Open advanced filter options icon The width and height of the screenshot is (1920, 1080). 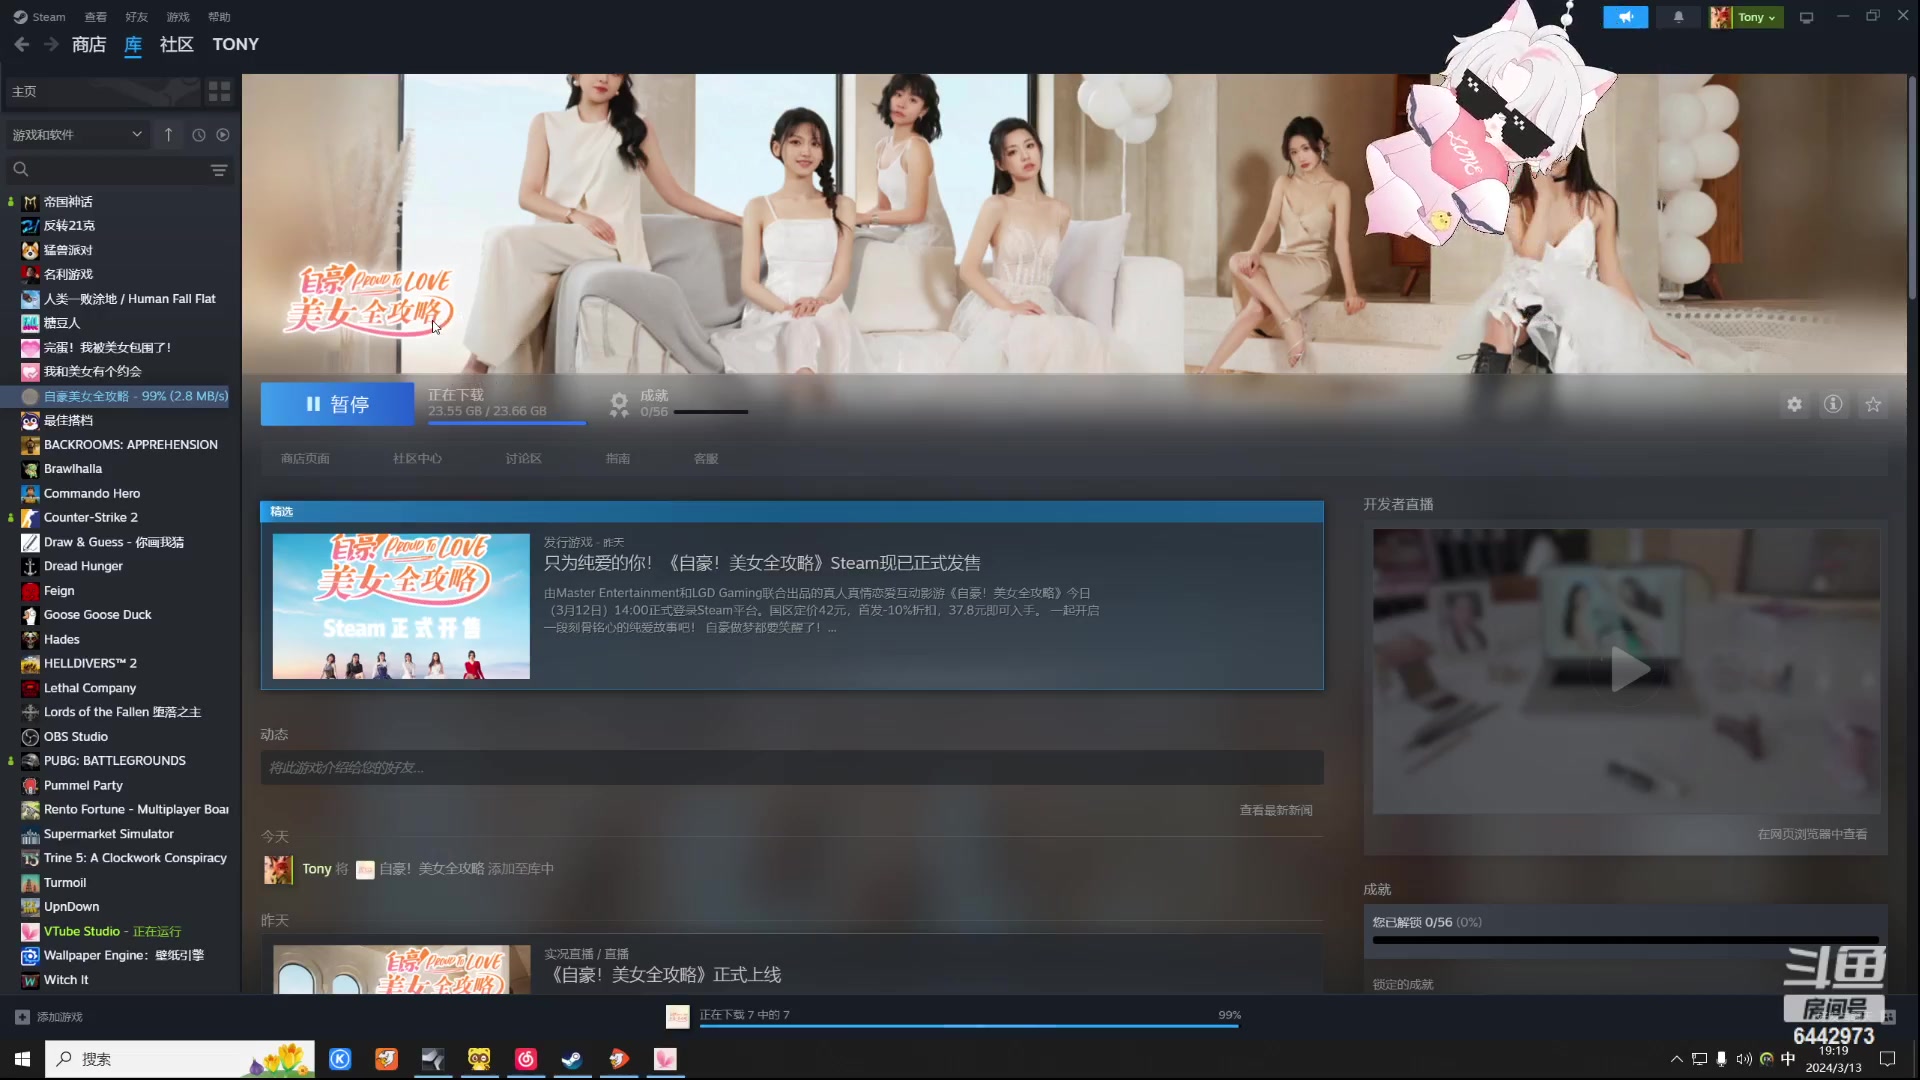(219, 170)
